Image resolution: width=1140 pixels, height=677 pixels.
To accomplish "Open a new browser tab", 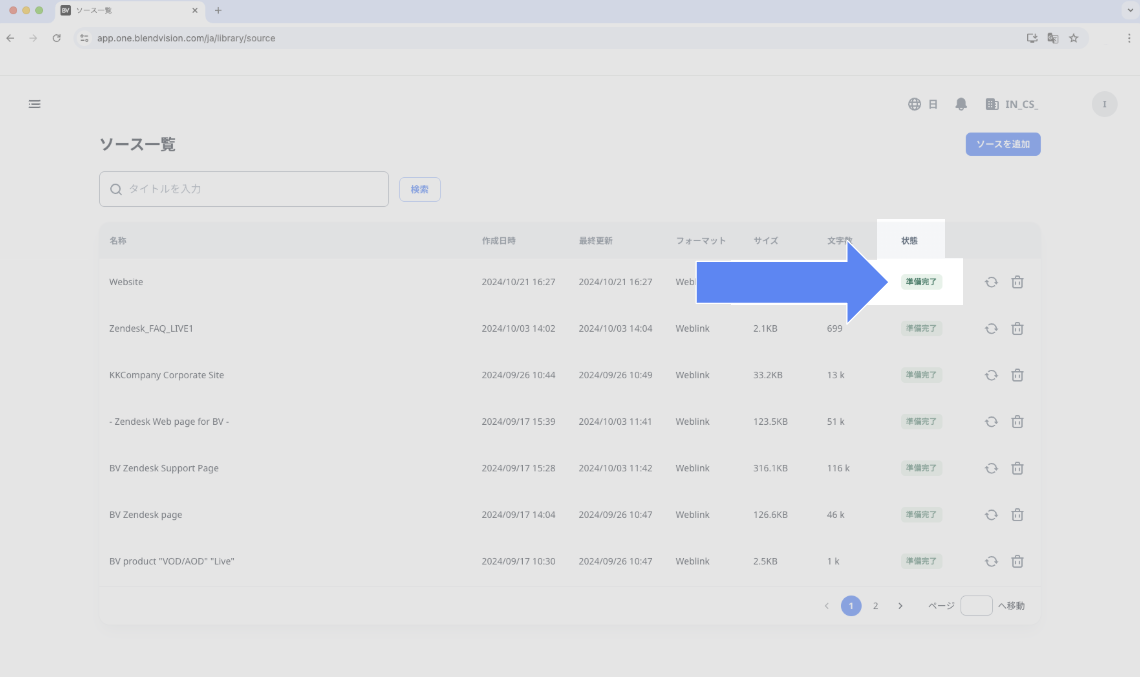I will click(x=218, y=11).
